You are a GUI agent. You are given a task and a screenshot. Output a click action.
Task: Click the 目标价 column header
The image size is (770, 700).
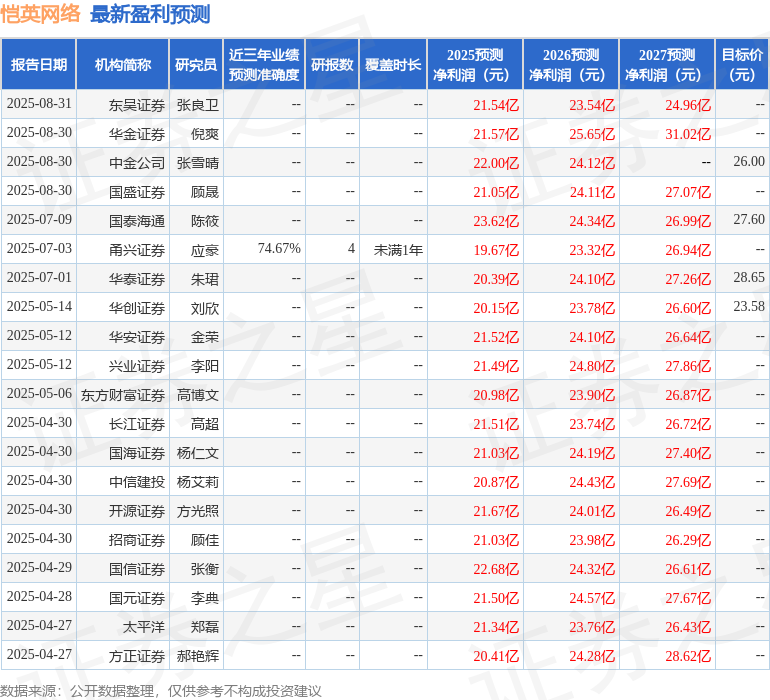point(742,65)
